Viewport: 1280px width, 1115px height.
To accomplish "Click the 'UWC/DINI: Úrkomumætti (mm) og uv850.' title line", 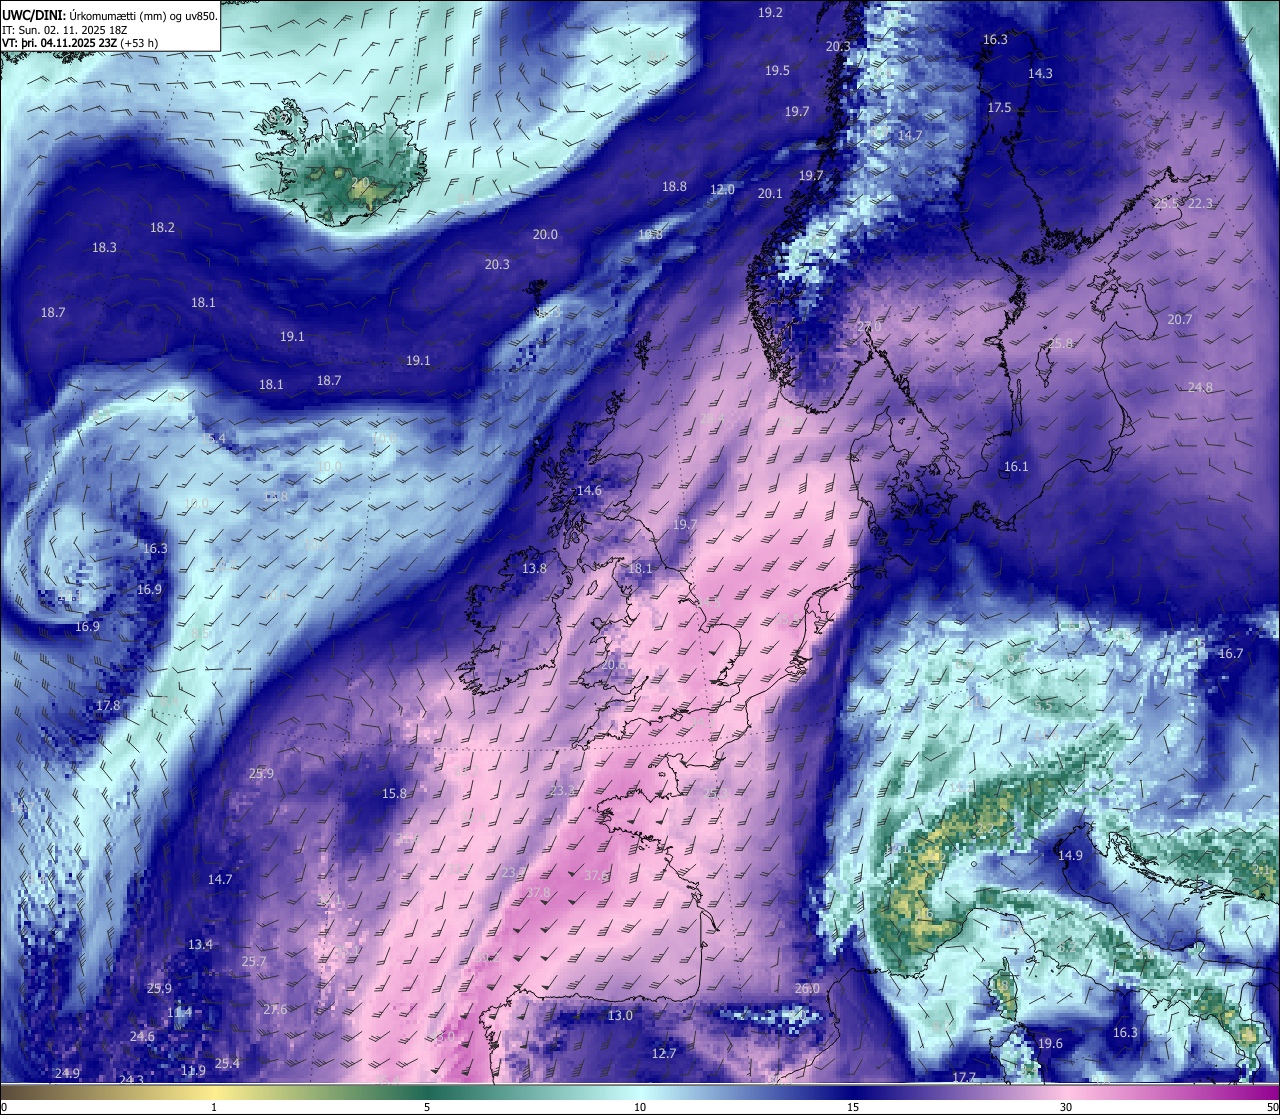I will click(110, 15).
